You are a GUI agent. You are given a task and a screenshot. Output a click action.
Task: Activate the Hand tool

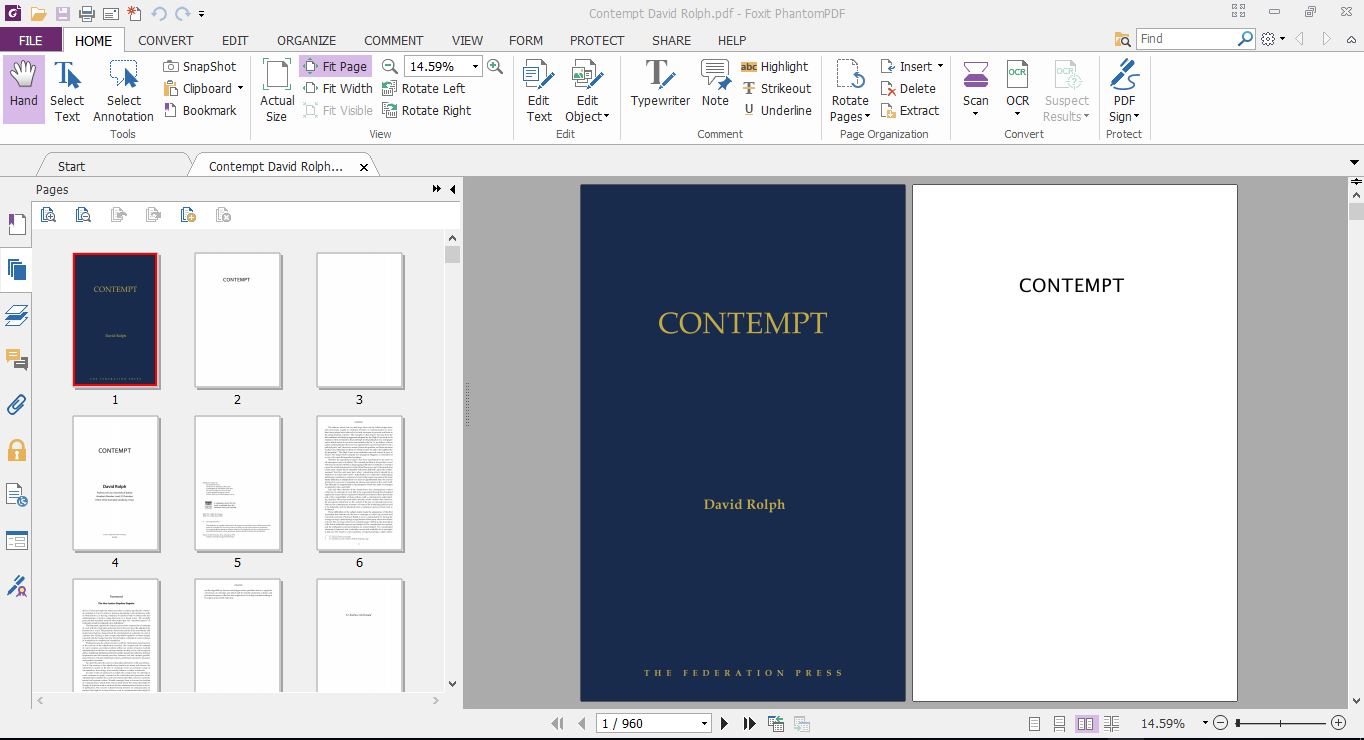tap(24, 89)
